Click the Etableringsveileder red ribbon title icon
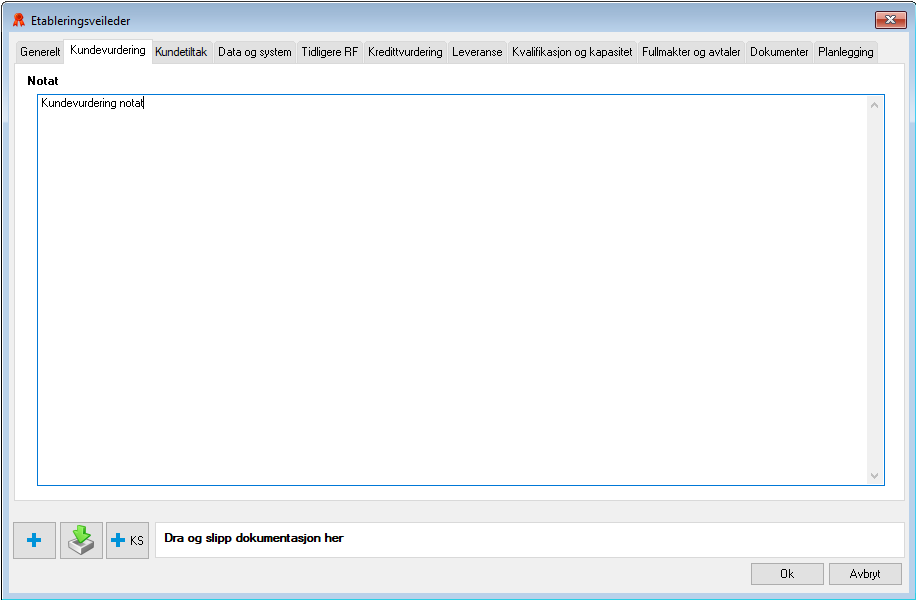Viewport: 916px width, 600px height. pyautogui.click(x=19, y=20)
